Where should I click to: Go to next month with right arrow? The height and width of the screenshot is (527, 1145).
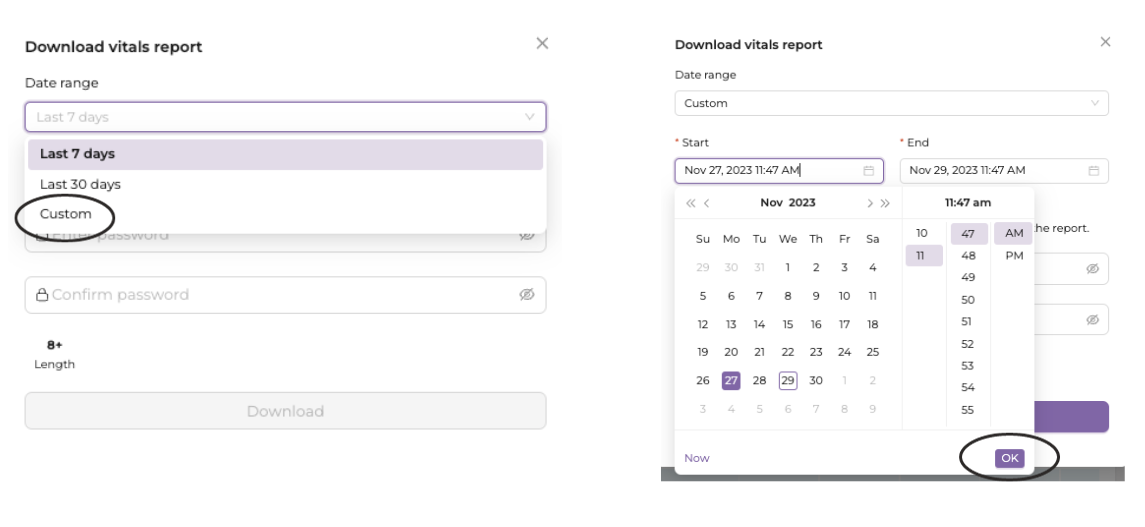[869, 204]
